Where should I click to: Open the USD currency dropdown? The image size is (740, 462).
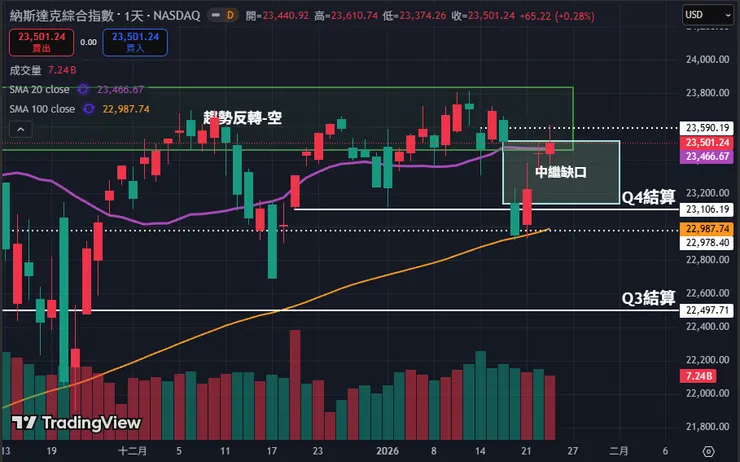[x=707, y=15]
